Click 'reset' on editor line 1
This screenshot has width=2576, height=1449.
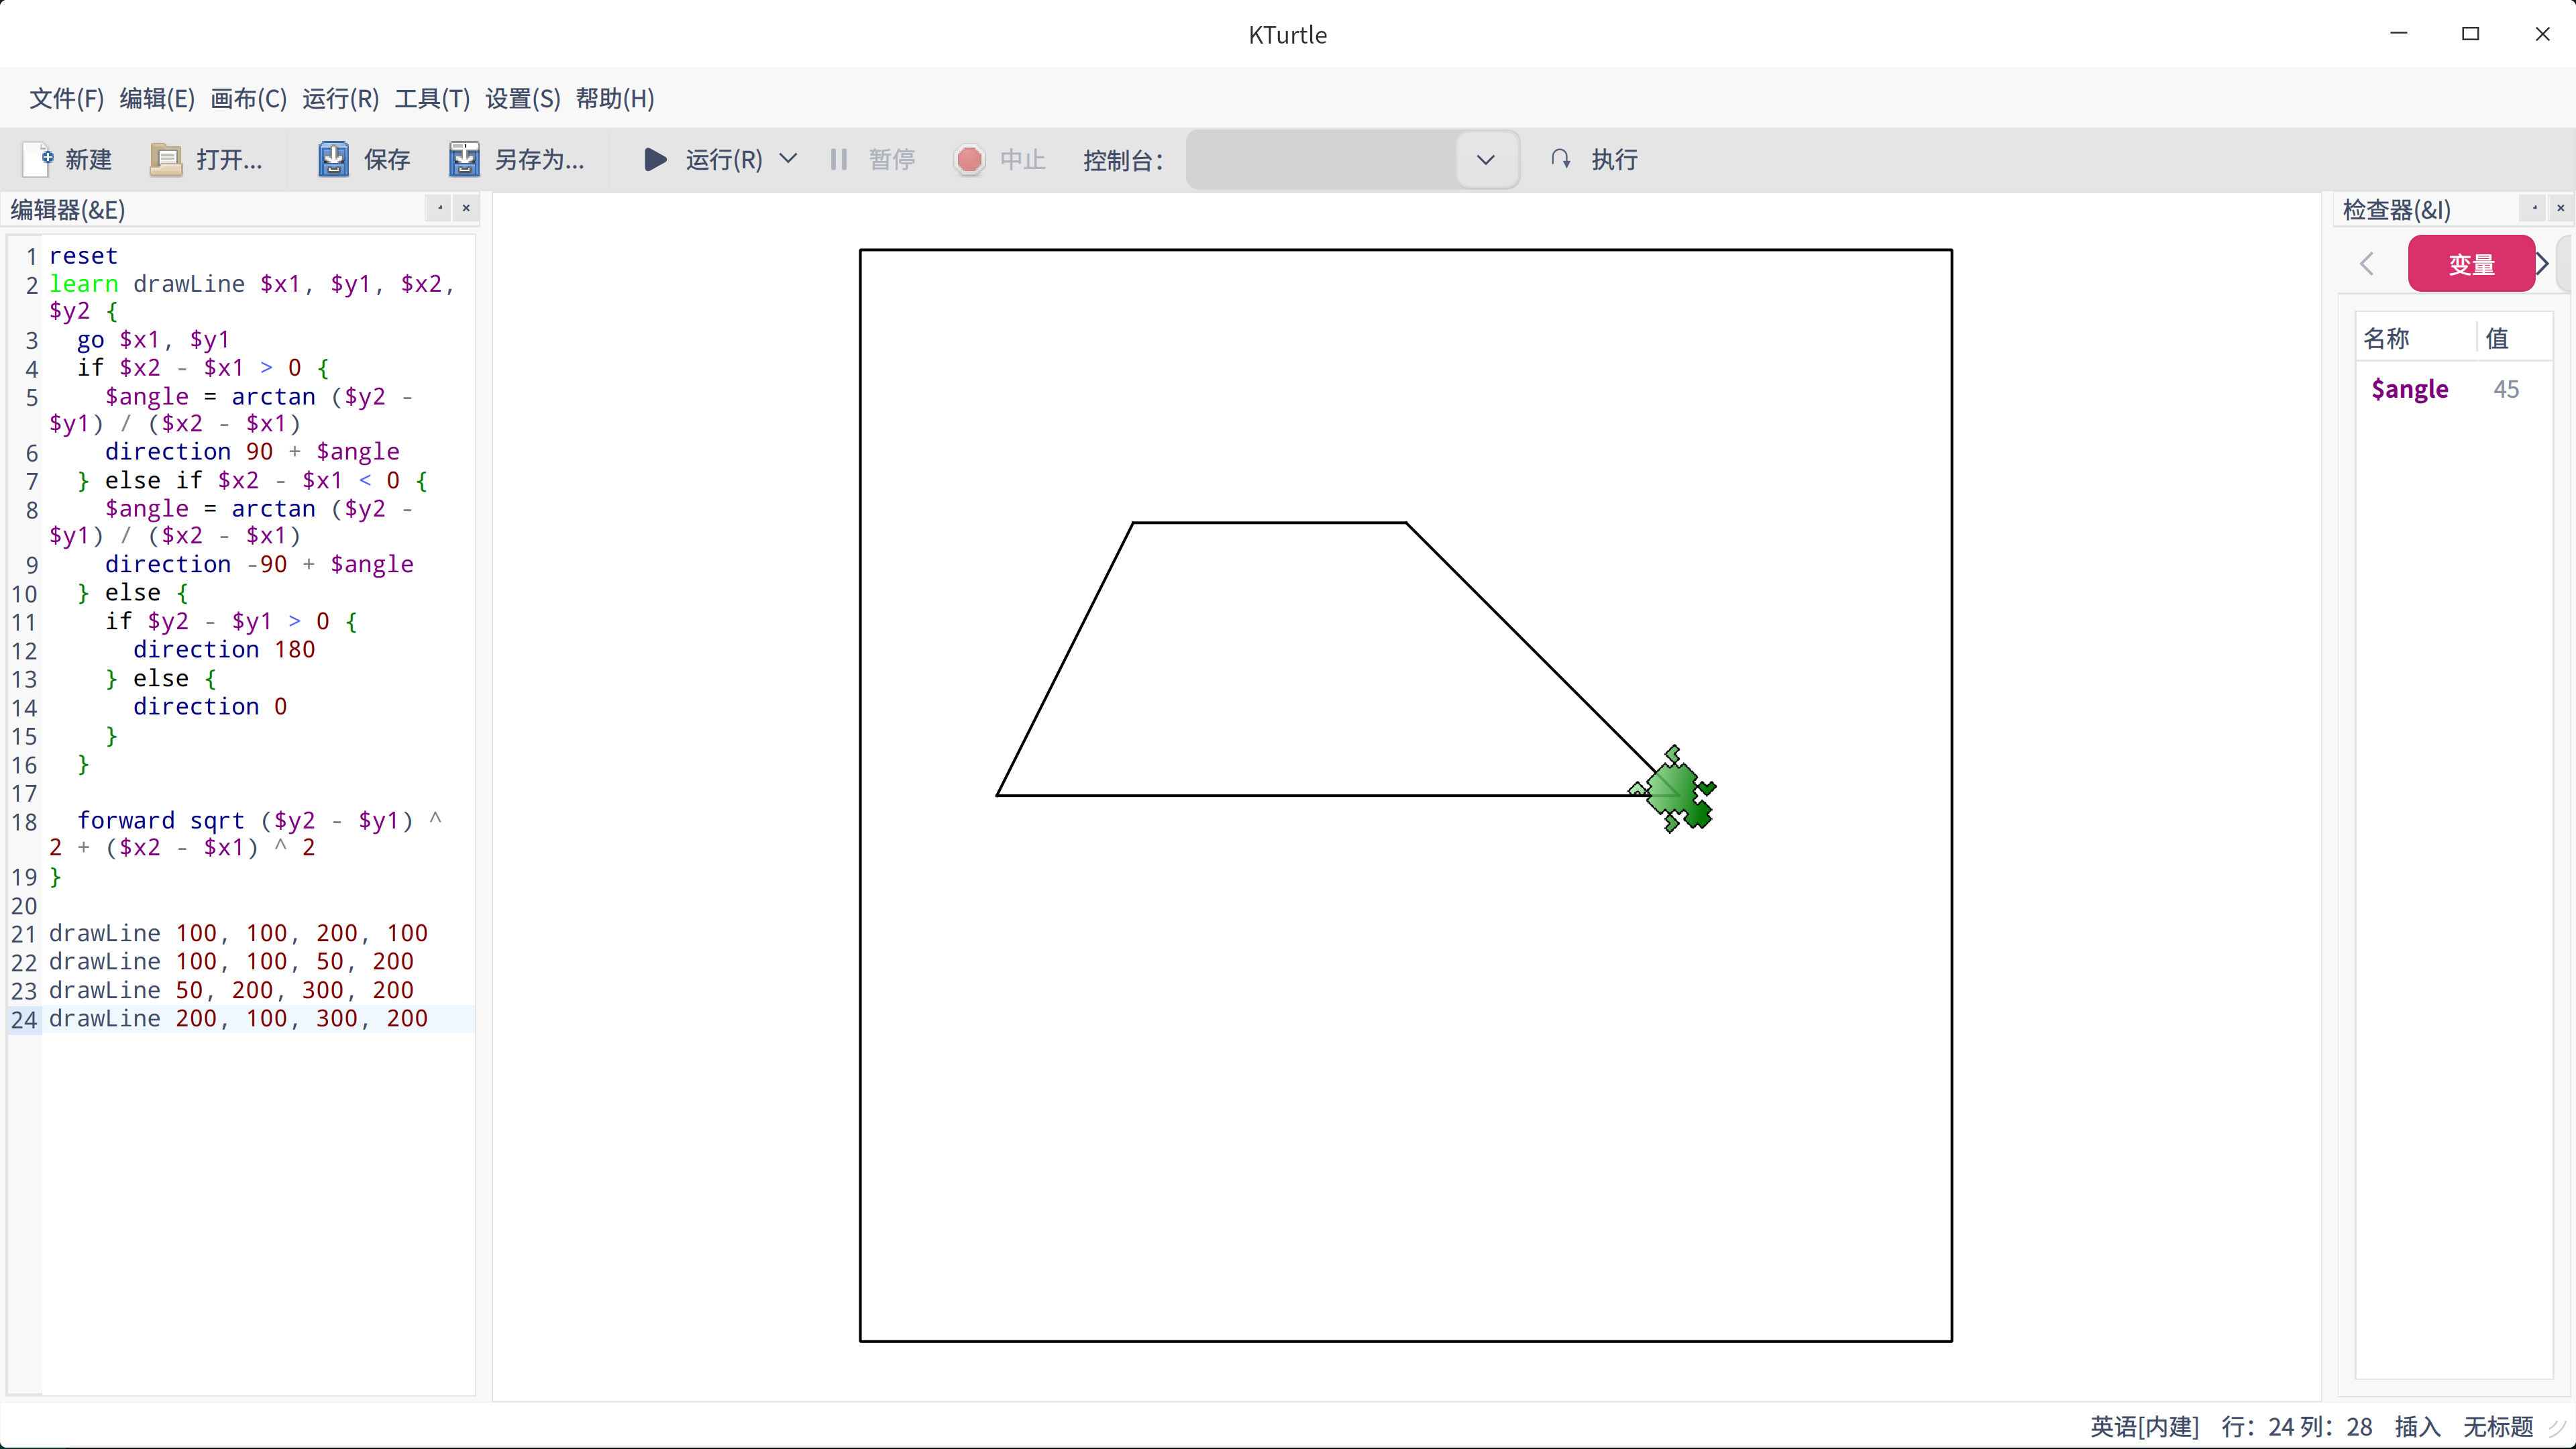(83, 256)
